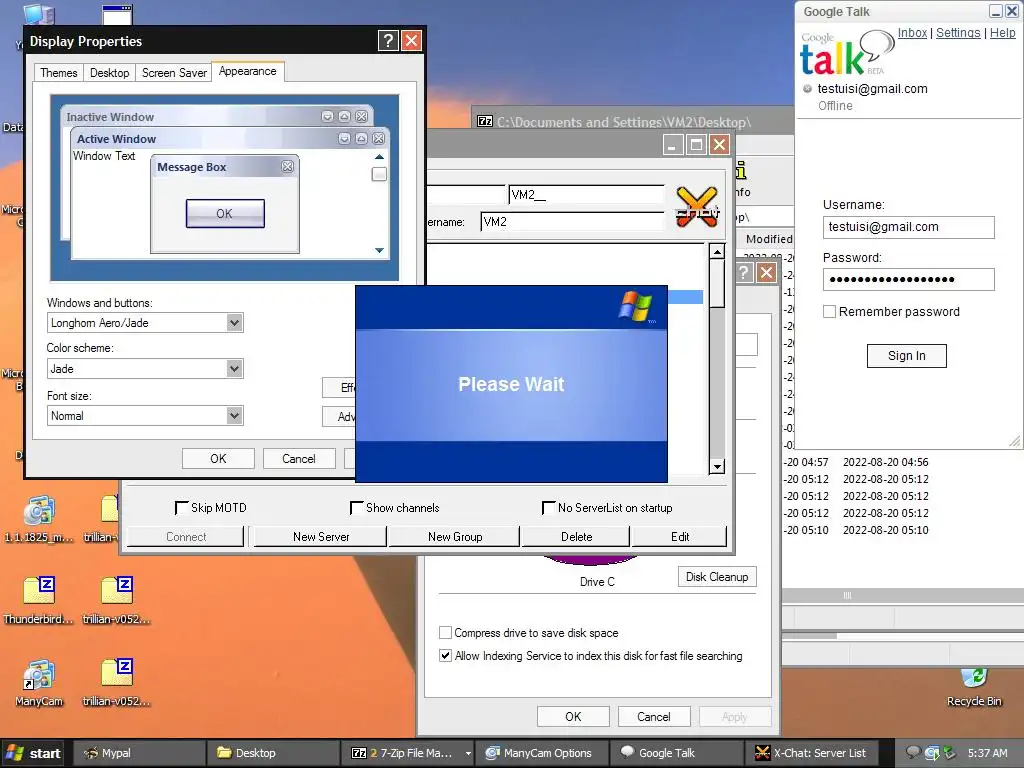Switch to the Themes tab
1024x768 pixels.
pos(59,72)
